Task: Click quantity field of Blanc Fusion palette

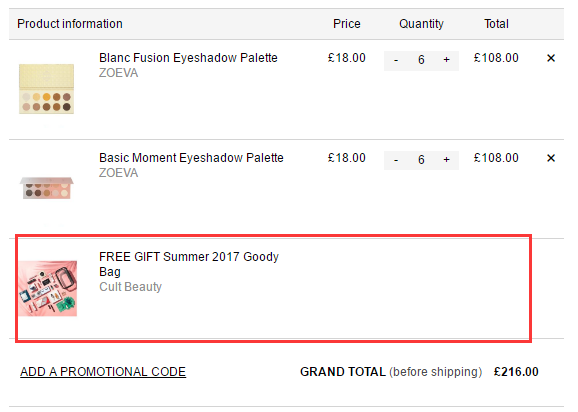Action: (x=421, y=60)
